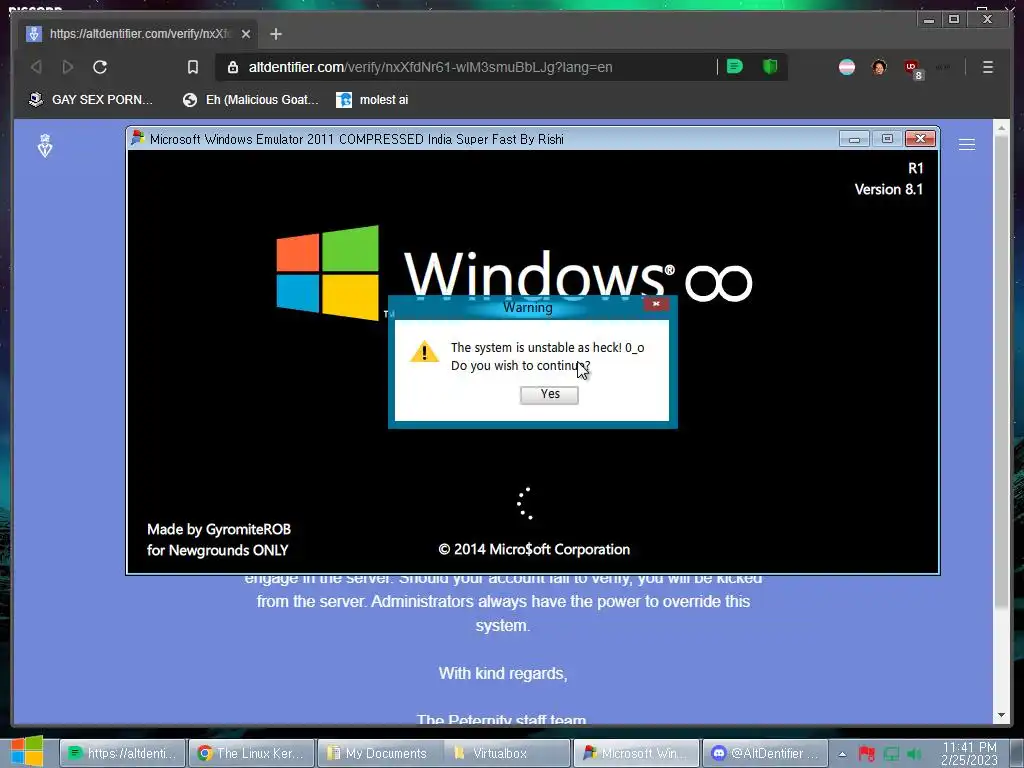Go back in browser history
1024x768 pixels.
[37, 67]
